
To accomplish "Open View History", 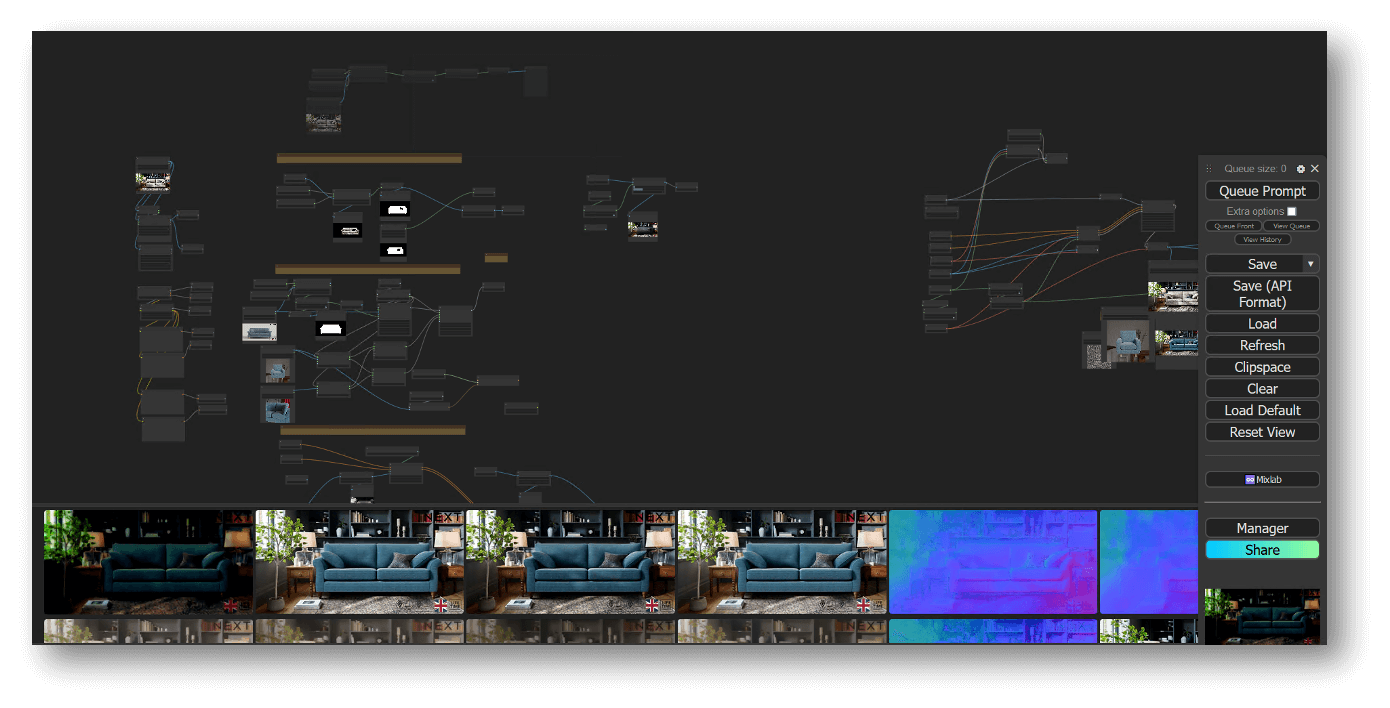I will click(1262, 240).
